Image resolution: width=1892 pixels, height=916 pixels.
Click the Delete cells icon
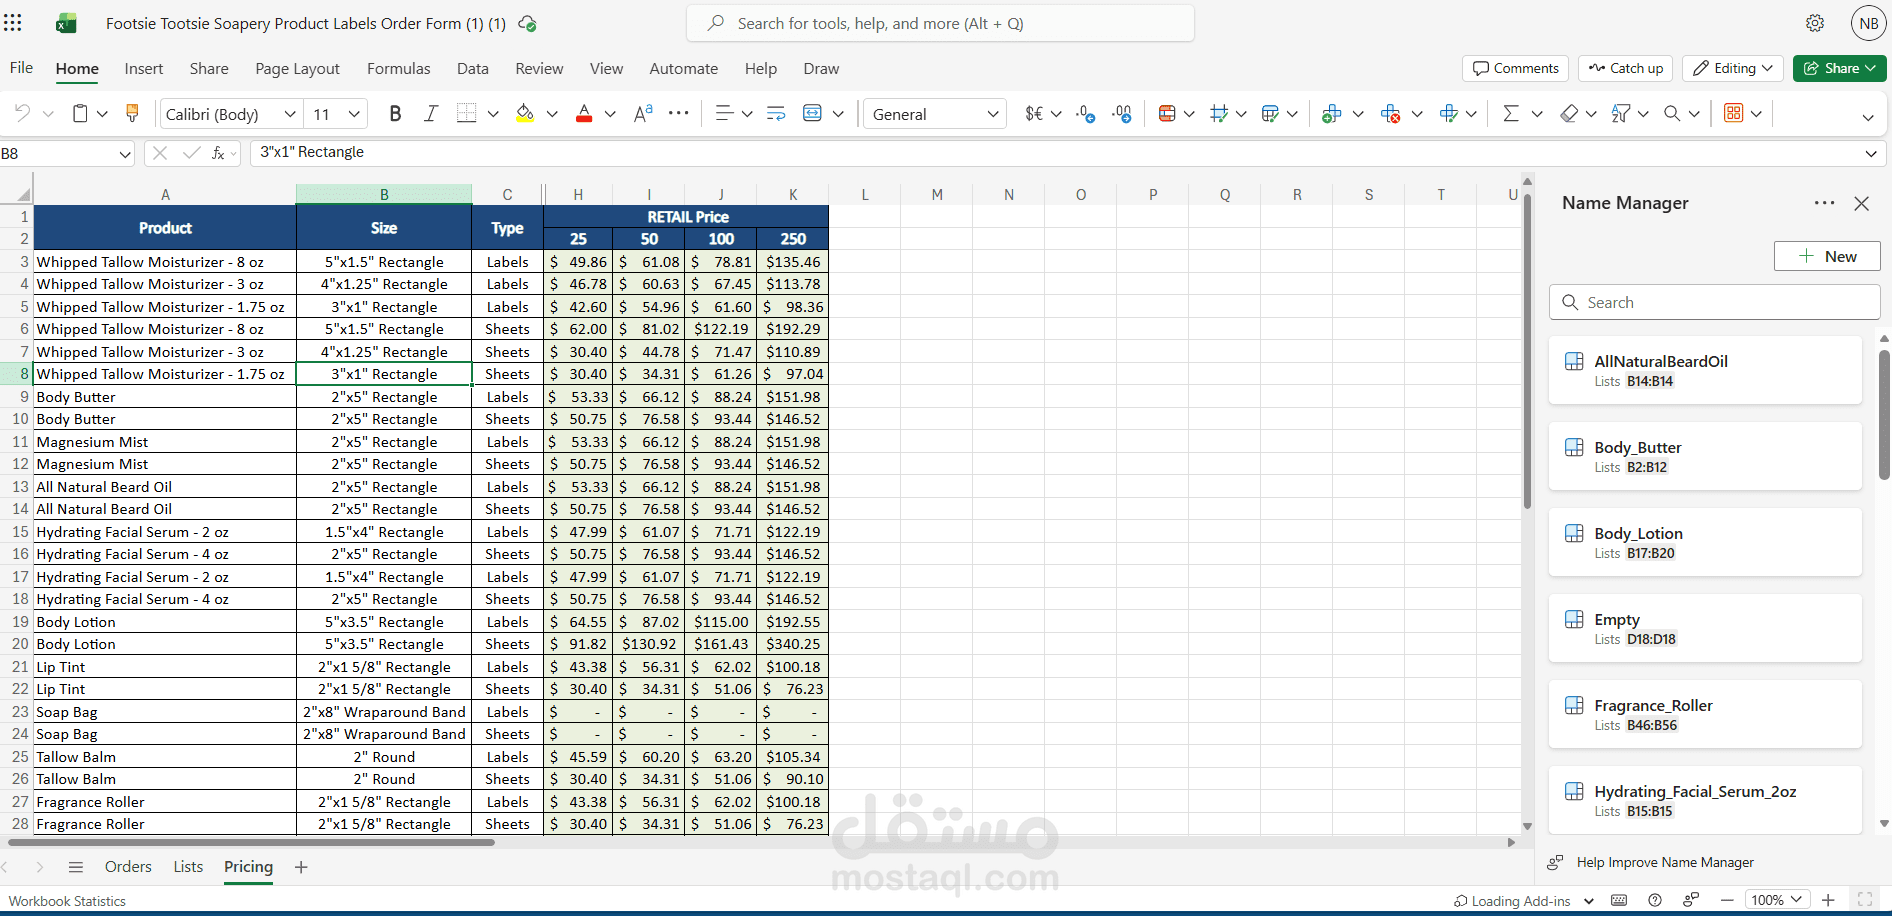tap(1390, 114)
